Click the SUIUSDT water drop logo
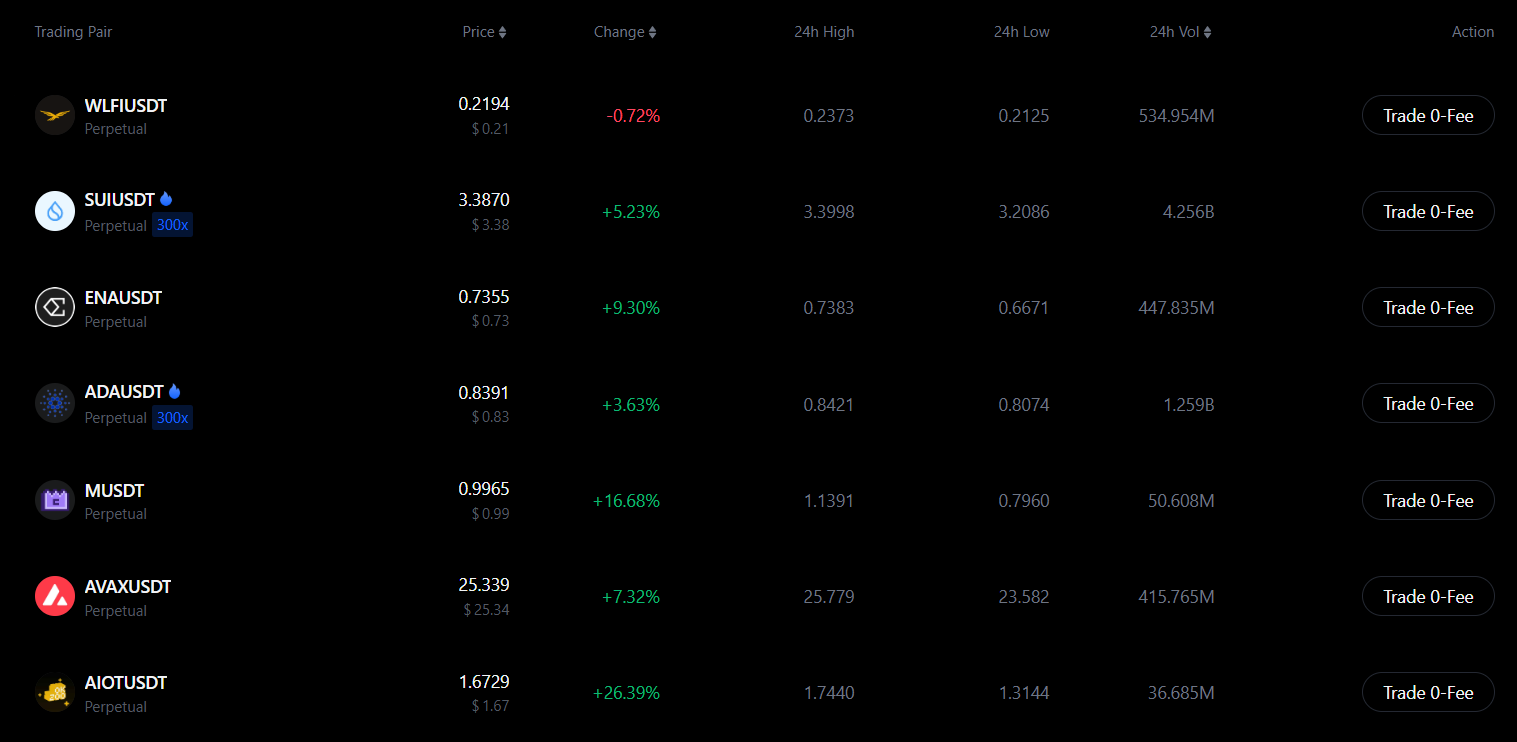 pyautogui.click(x=55, y=211)
